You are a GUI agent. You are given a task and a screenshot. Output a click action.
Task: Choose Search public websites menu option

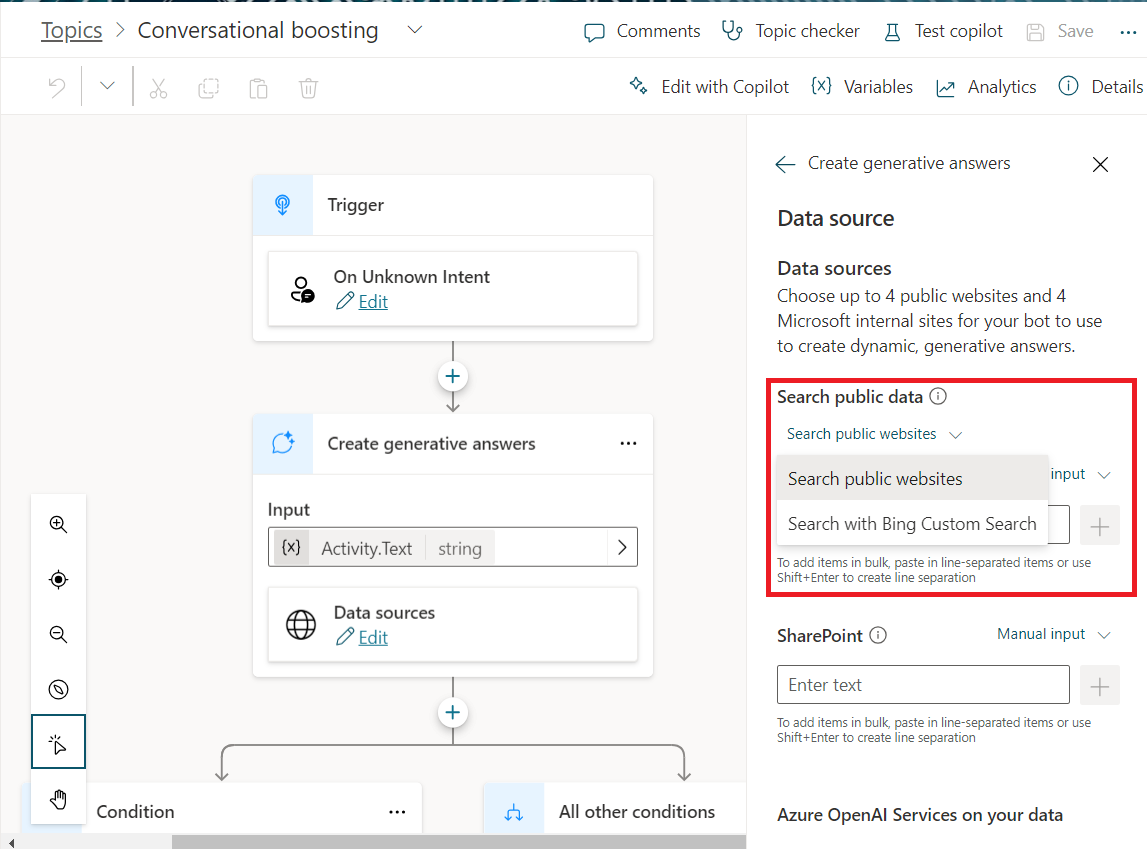pyautogui.click(x=875, y=479)
